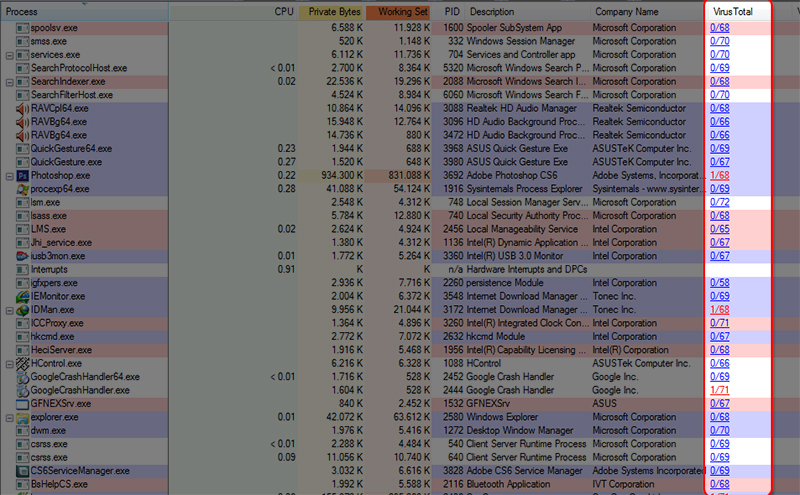Sort by the CPU column header
This screenshot has height=495, width=800.
tap(233, 11)
